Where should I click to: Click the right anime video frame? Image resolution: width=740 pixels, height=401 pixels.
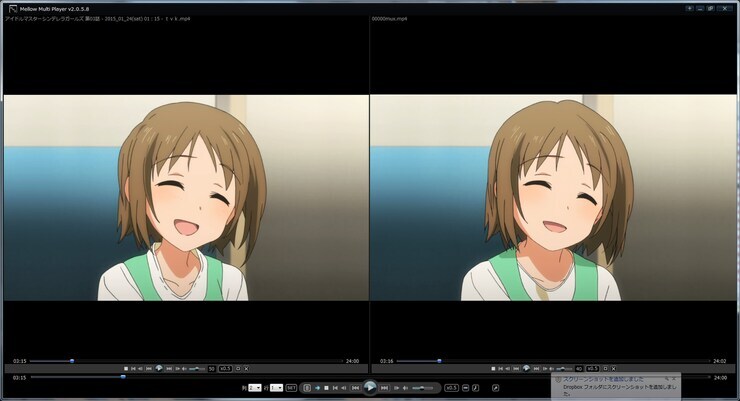554,198
